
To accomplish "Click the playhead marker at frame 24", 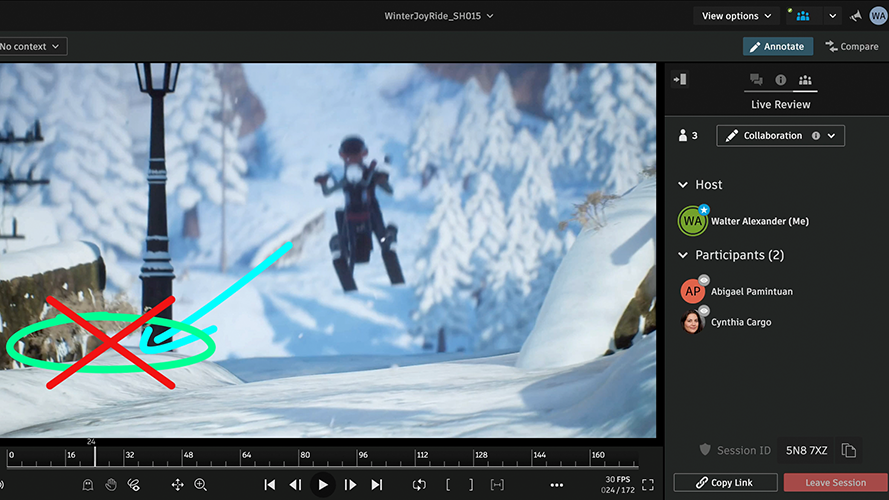I will [94, 454].
